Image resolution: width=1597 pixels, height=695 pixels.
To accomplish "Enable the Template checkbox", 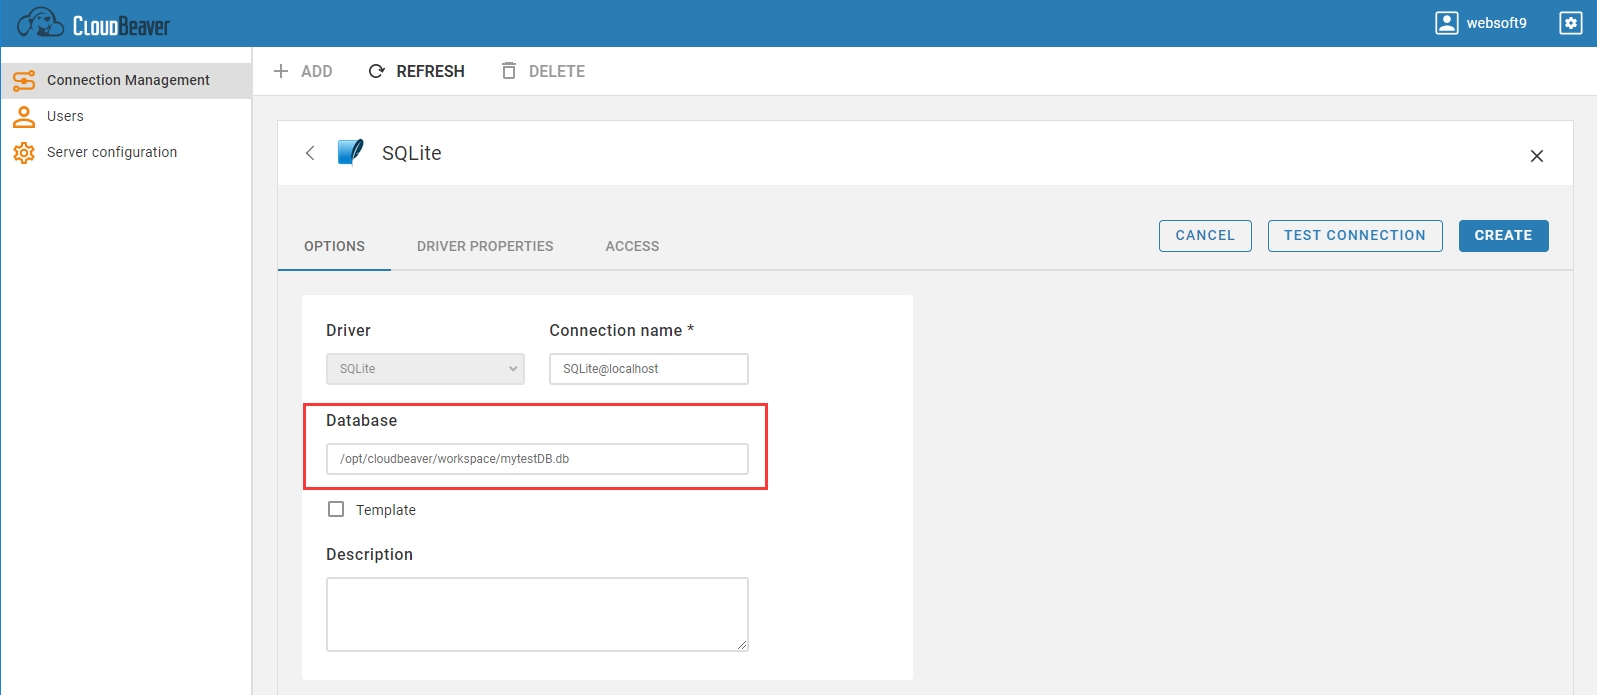I will point(336,509).
